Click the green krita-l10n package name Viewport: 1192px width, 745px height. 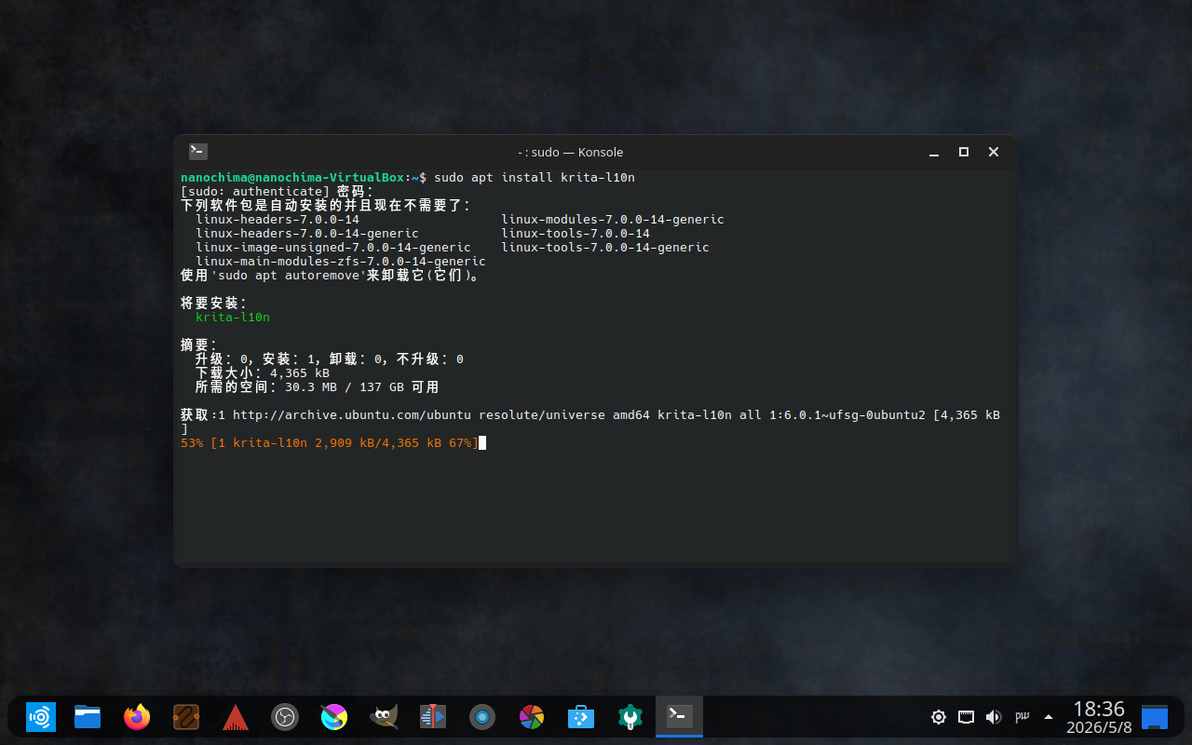coord(233,317)
